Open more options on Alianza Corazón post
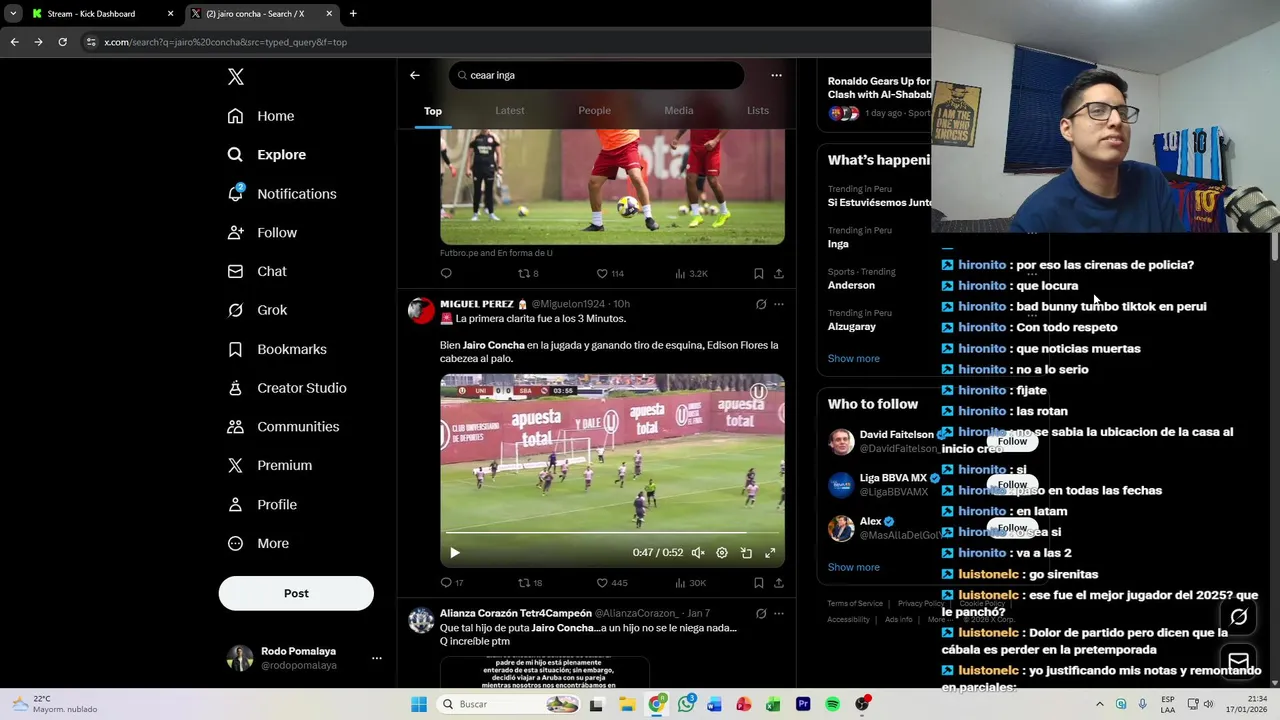The width and height of the screenshot is (1280, 720). coord(779,613)
